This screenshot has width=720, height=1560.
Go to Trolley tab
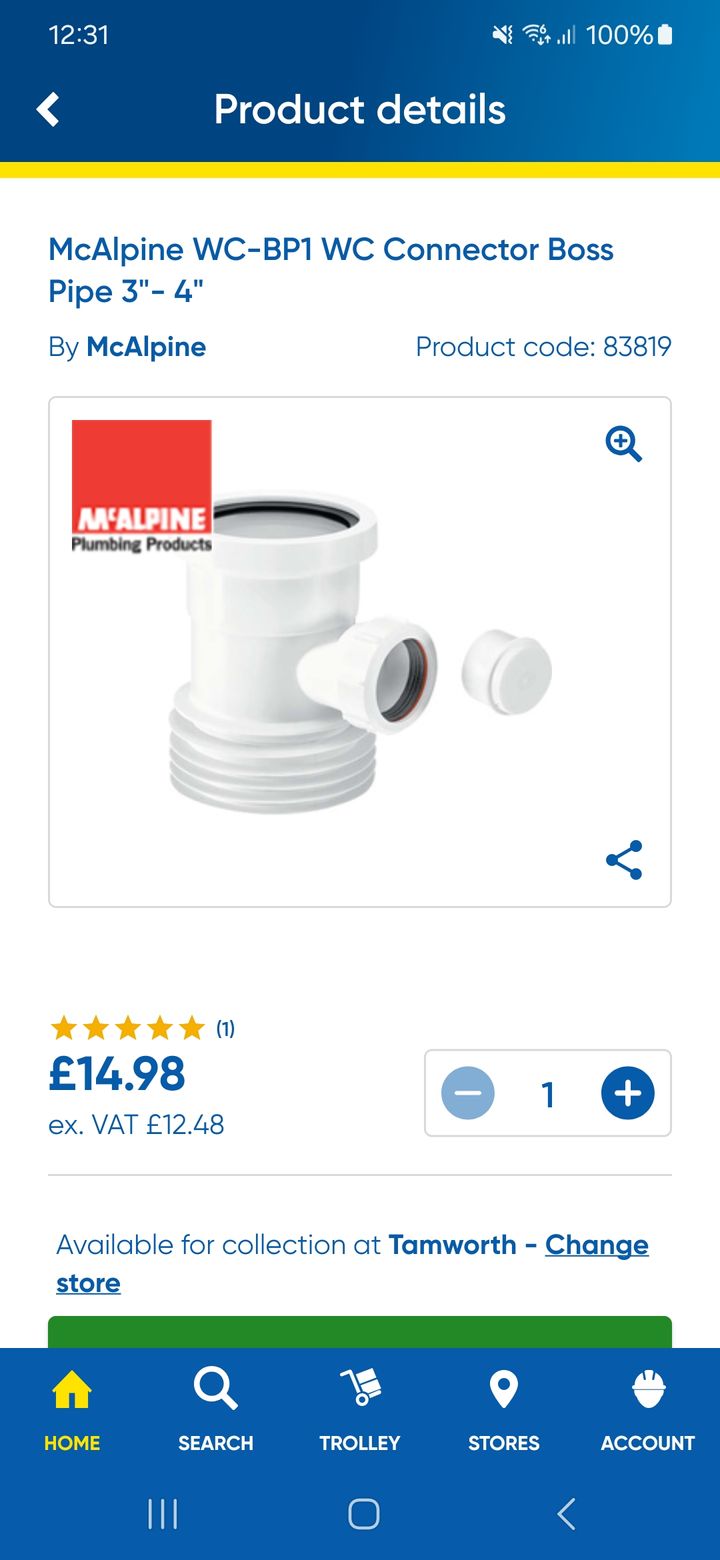click(360, 1411)
